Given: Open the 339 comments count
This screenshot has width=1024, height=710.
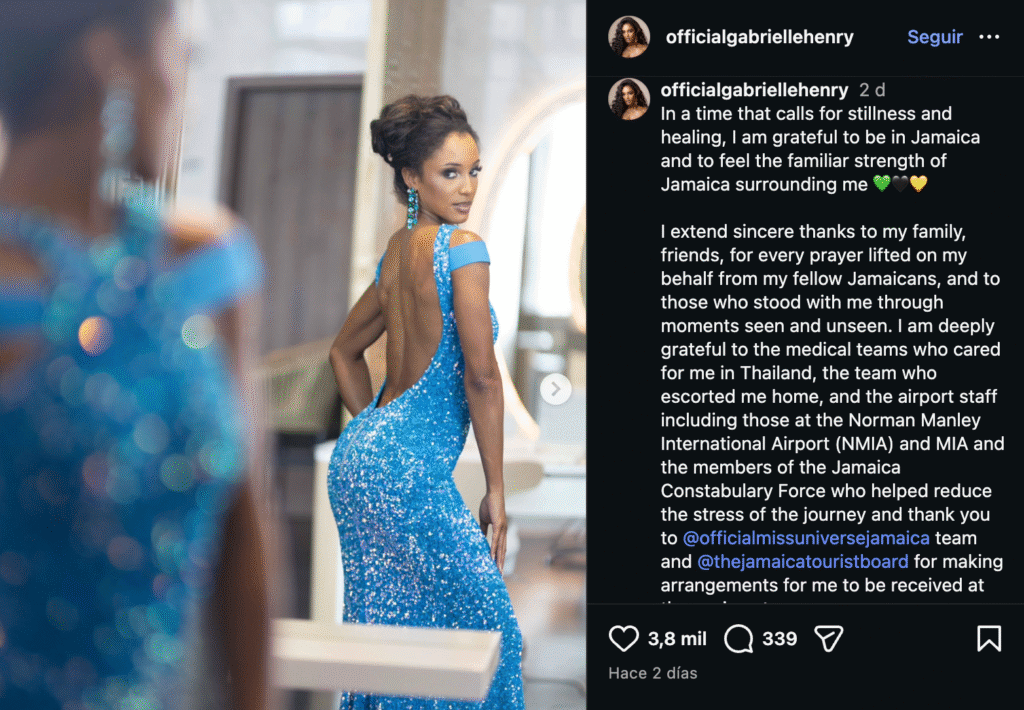Looking at the screenshot, I should click(780, 638).
